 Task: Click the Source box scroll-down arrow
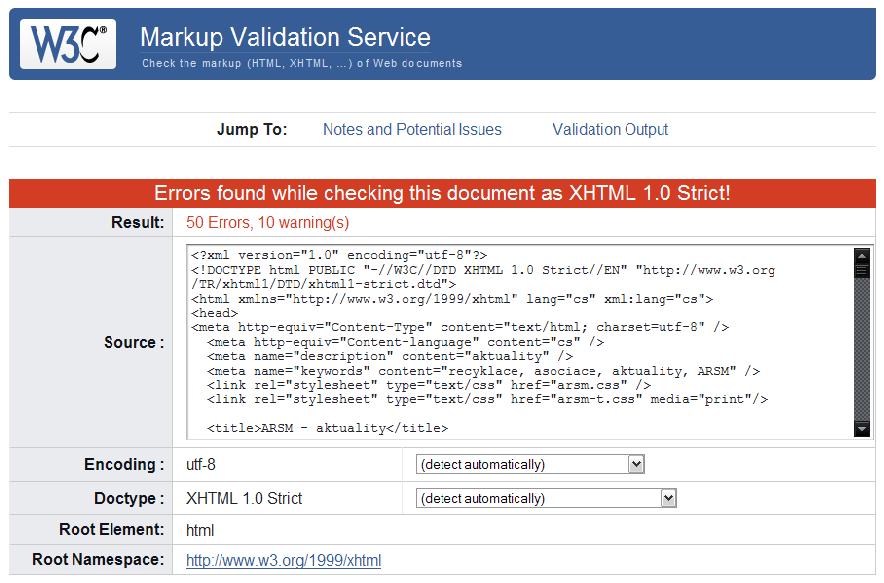[861, 429]
